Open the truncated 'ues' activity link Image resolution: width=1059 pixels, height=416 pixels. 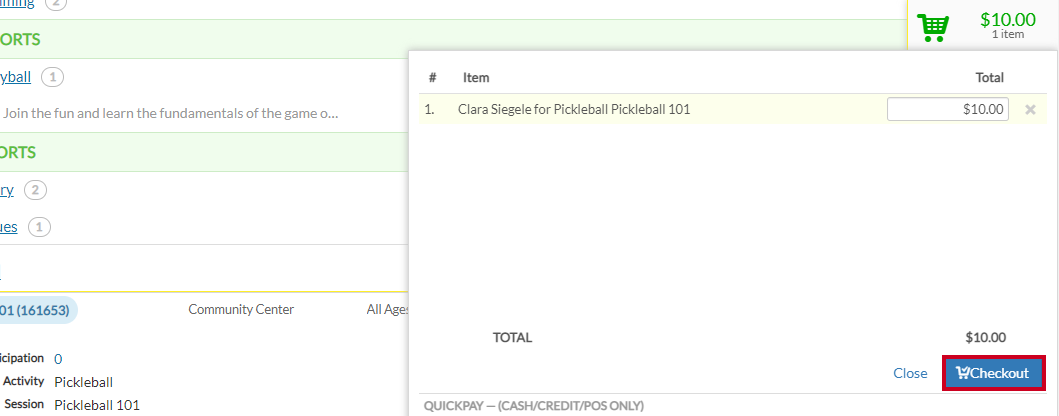(9, 227)
